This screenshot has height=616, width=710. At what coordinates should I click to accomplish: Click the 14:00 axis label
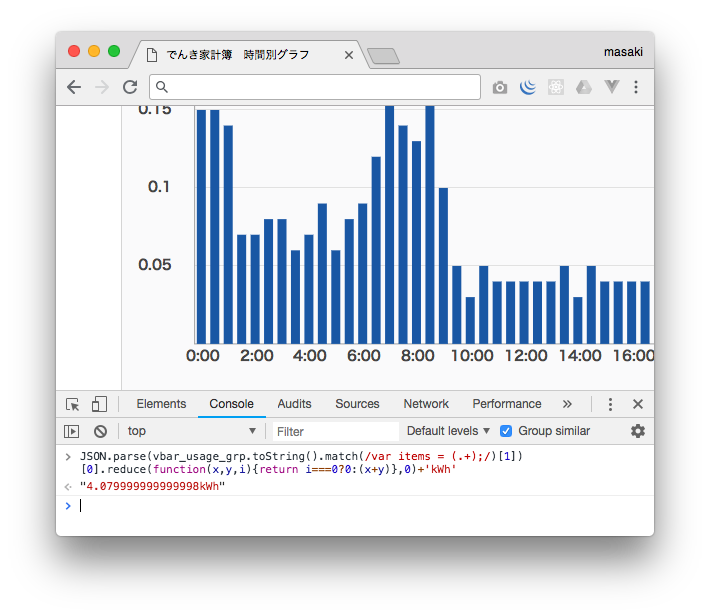[580, 356]
